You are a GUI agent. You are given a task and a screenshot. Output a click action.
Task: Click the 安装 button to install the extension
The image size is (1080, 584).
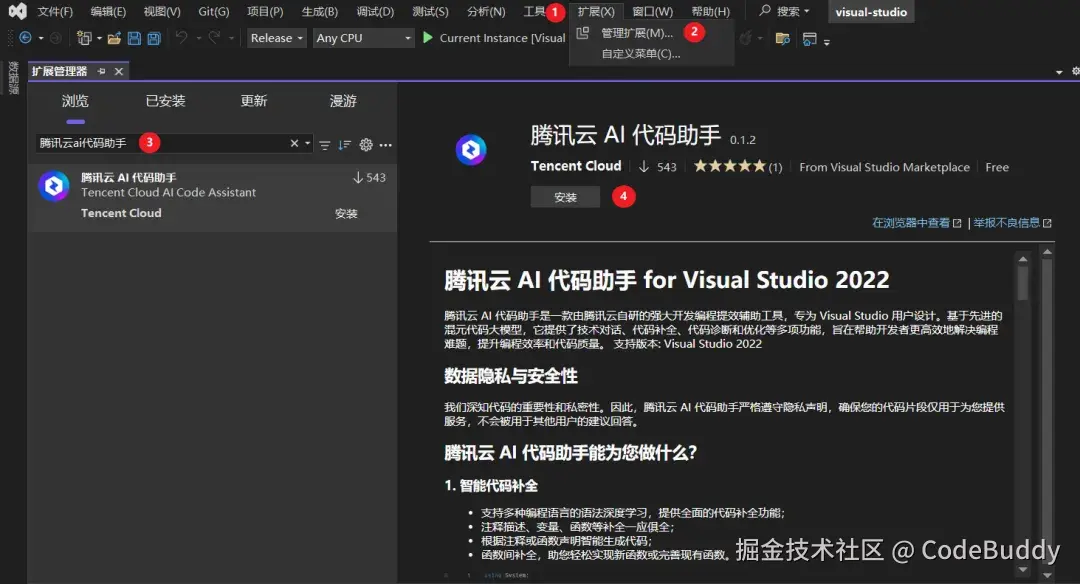tap(565, 196)
